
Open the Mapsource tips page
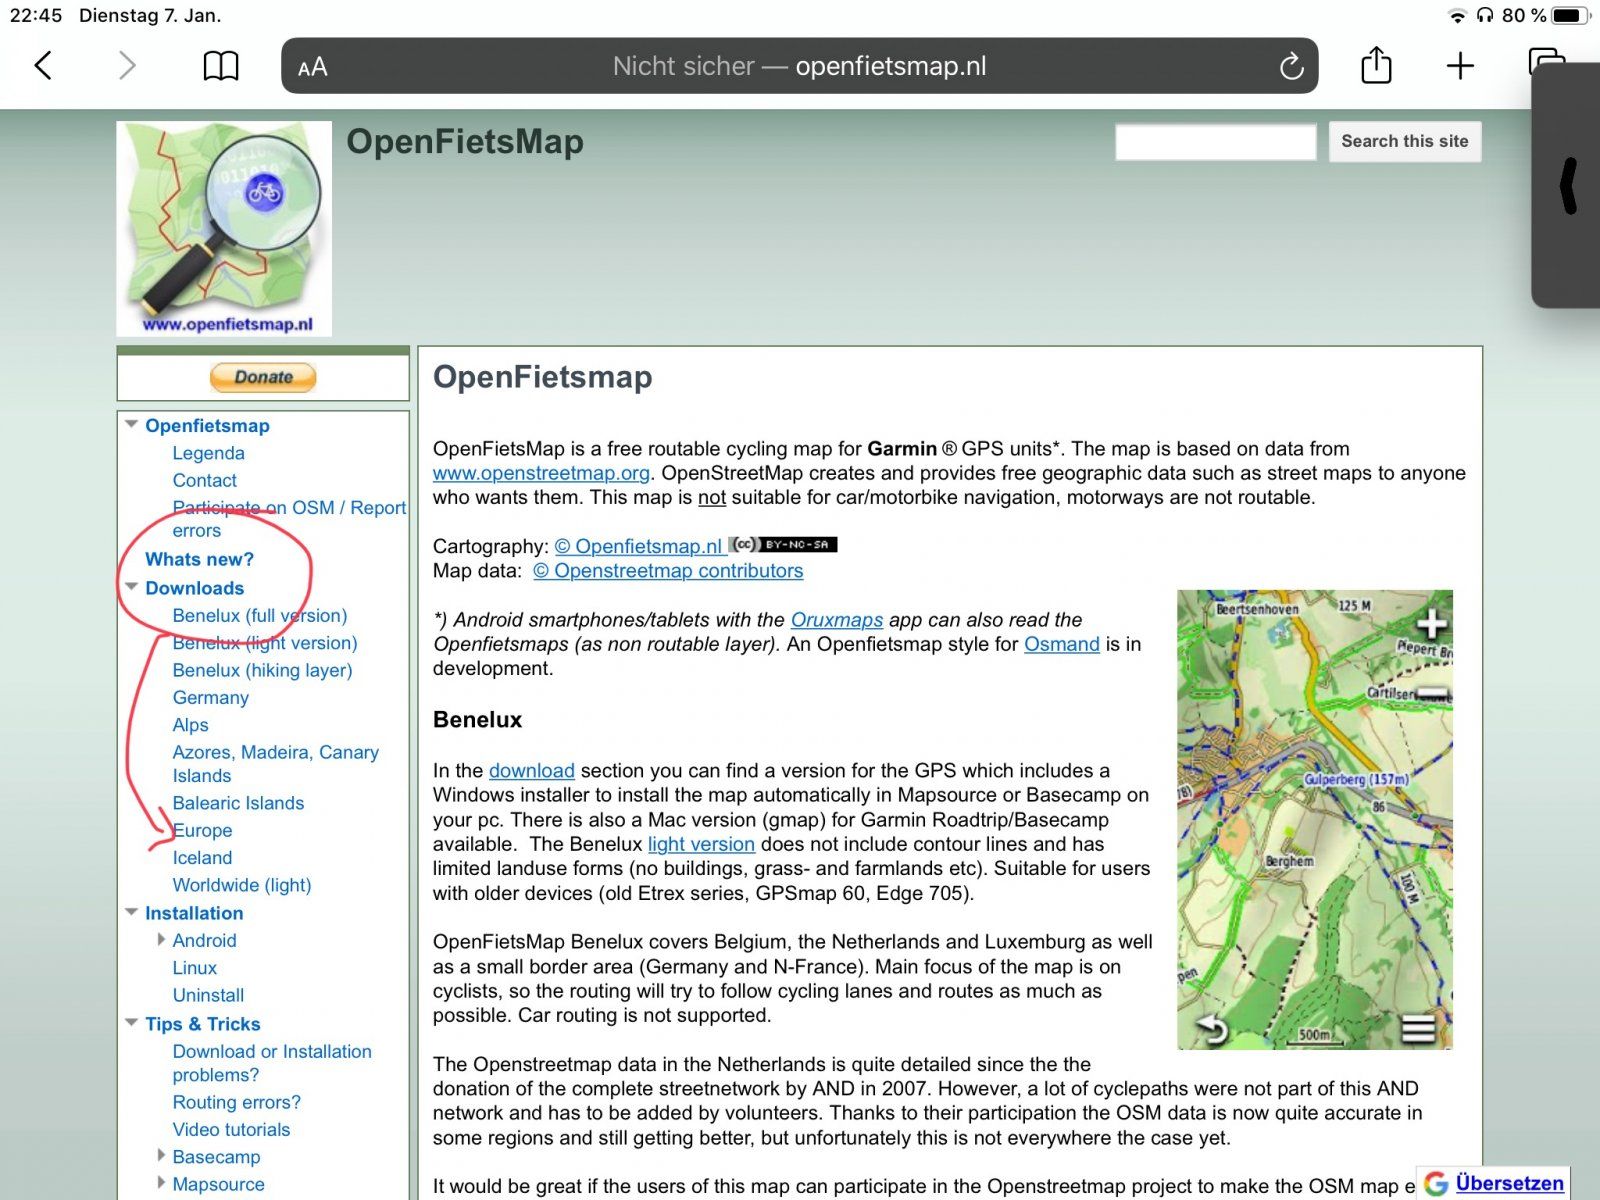[x=218, y=1184]
